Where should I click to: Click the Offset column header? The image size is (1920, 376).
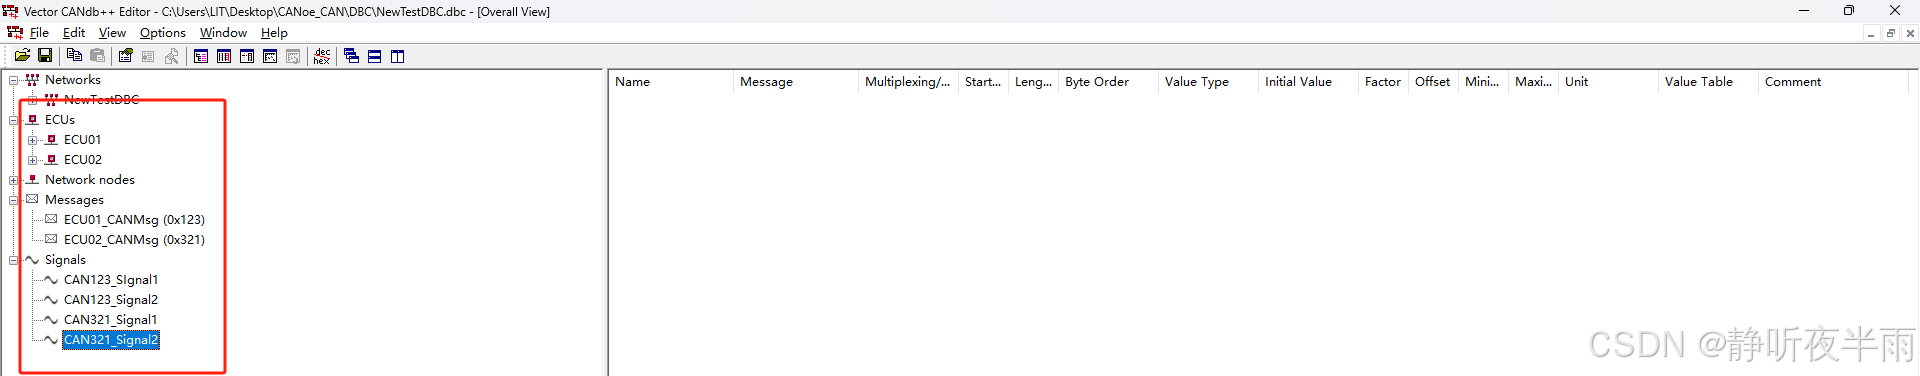(x=1433, y=82)
